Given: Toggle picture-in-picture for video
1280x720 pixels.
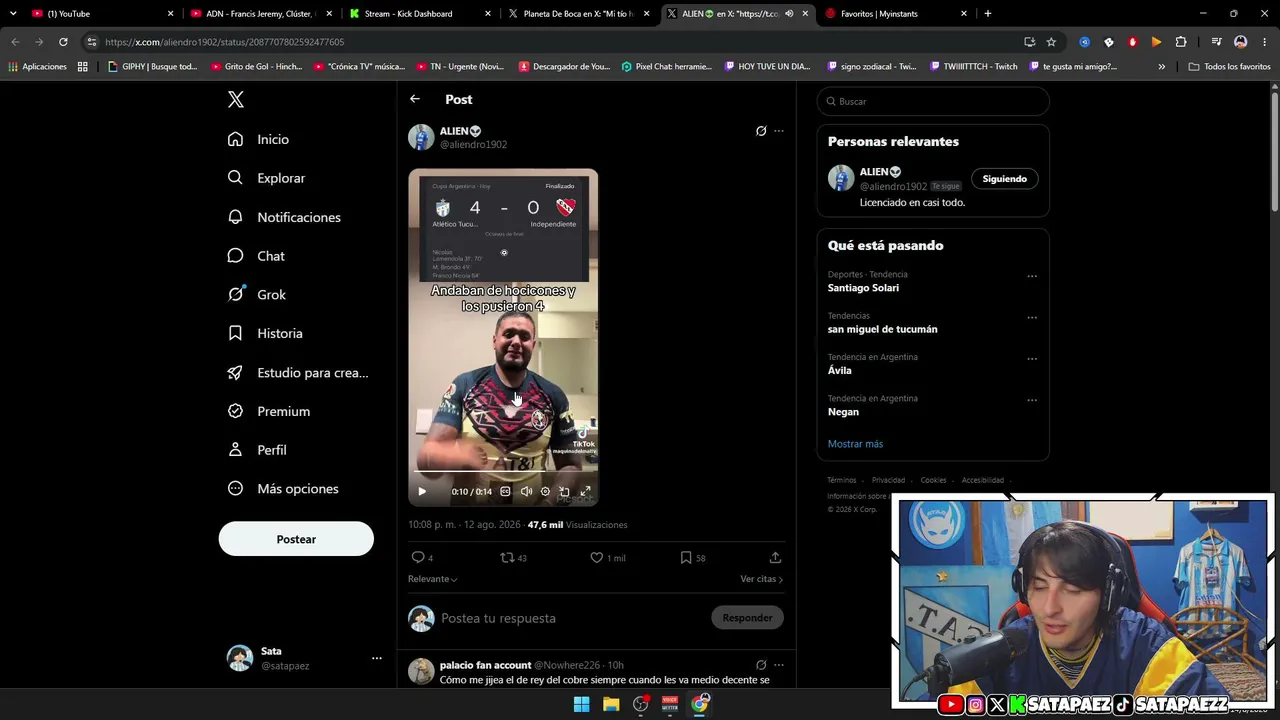Looking at the screenshot, I should 564,491.
